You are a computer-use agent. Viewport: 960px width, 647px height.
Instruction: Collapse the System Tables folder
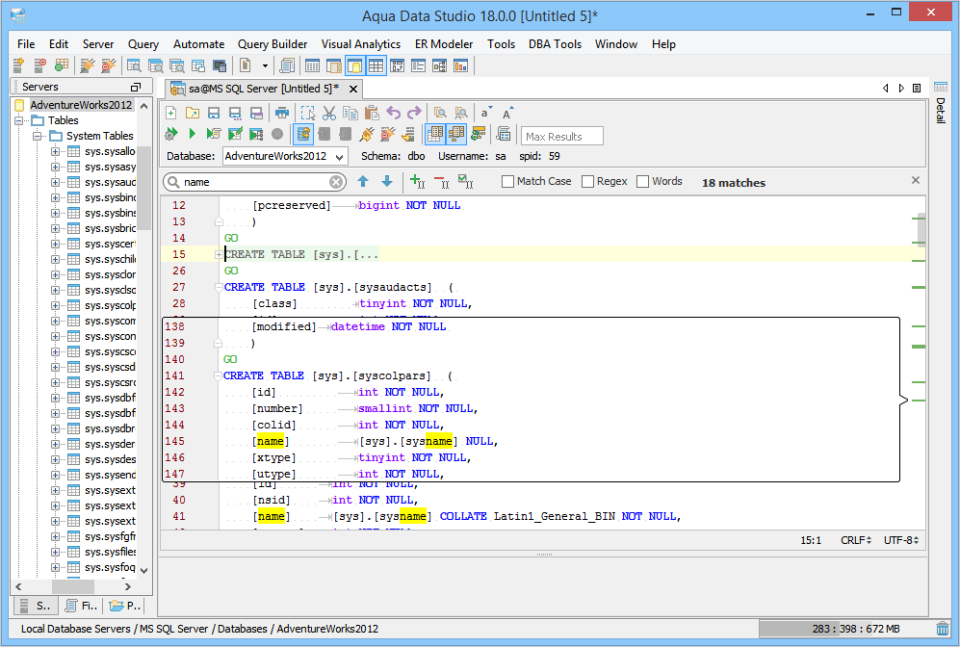pos(38,135)
